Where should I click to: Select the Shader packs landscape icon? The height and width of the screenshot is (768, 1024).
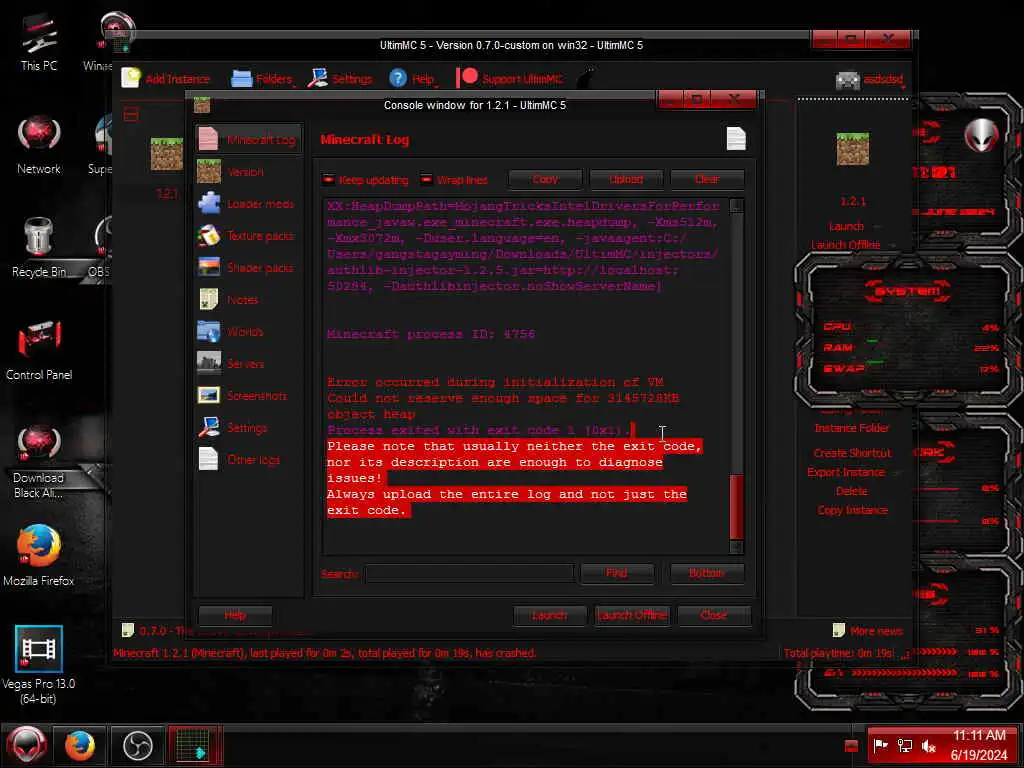[x=209, y=268]
